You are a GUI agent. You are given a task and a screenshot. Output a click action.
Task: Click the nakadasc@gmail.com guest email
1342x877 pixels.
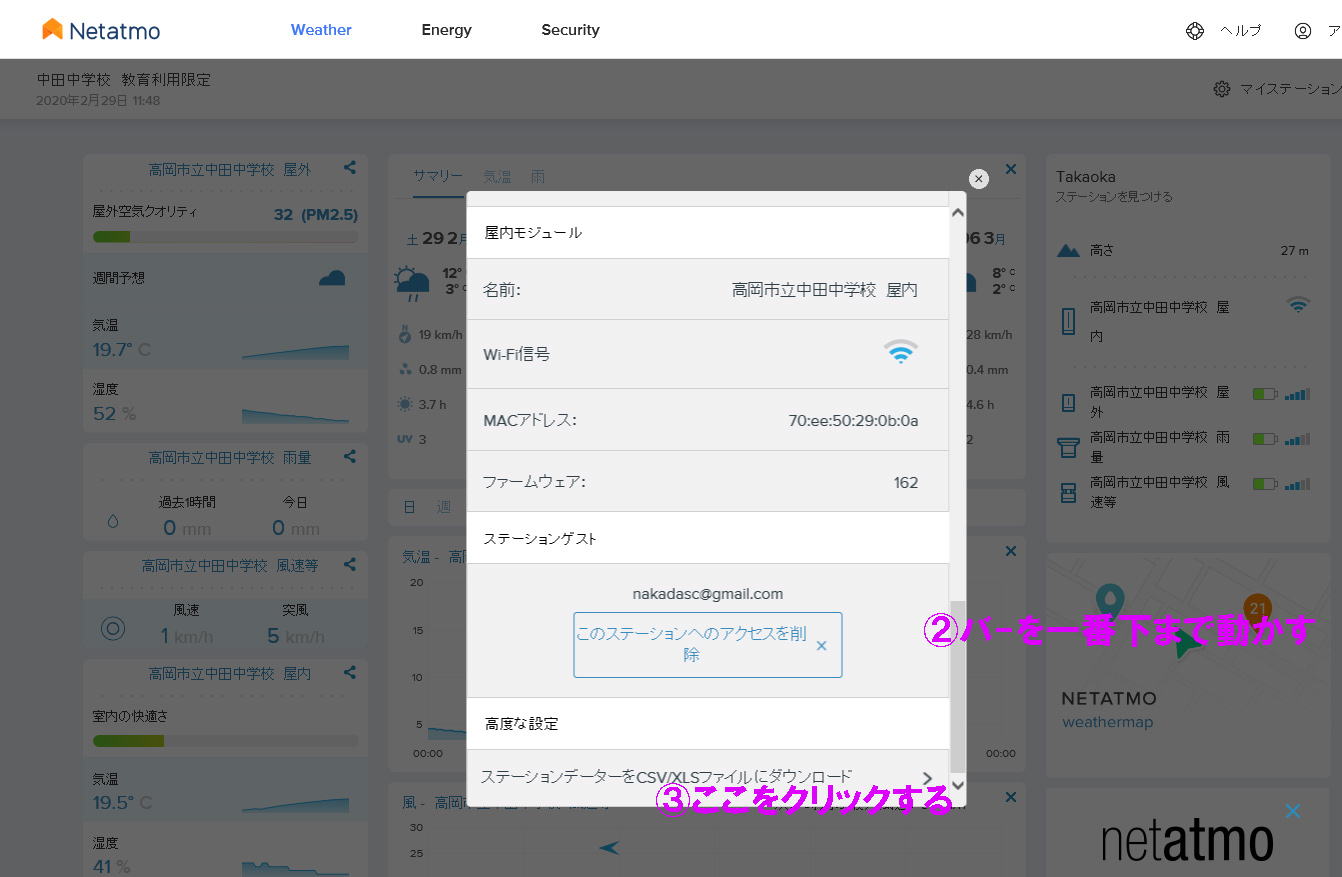[x=708, y=594]
